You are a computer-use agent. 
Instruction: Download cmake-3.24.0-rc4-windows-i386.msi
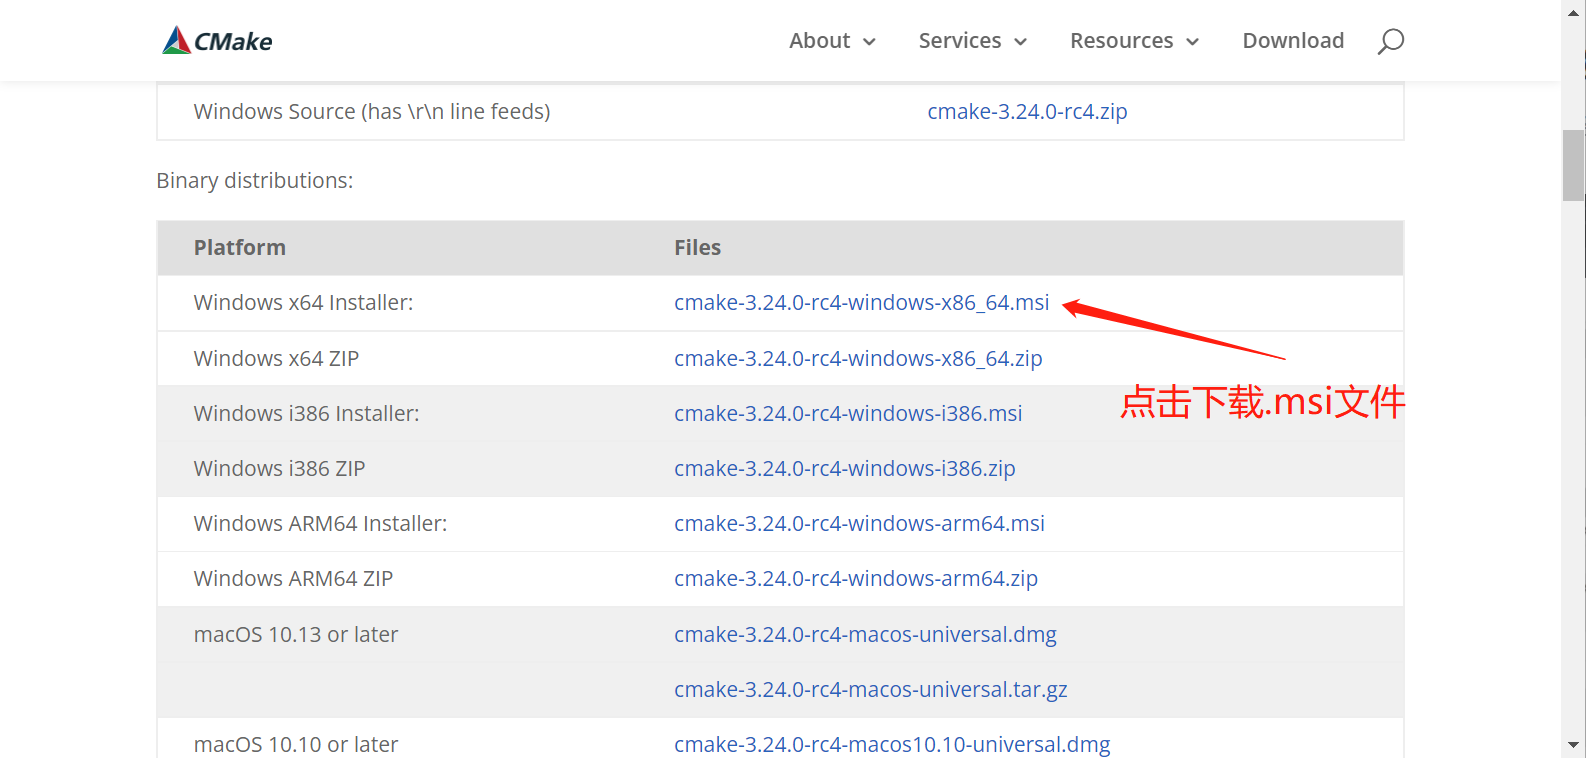click(848, 414)
